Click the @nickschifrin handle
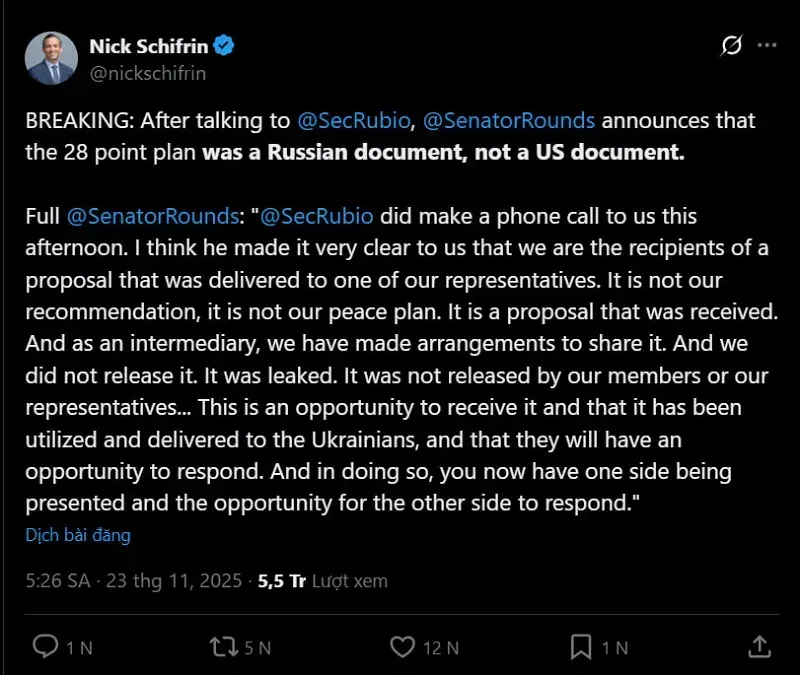800x675 pixels. coord(148,72)
